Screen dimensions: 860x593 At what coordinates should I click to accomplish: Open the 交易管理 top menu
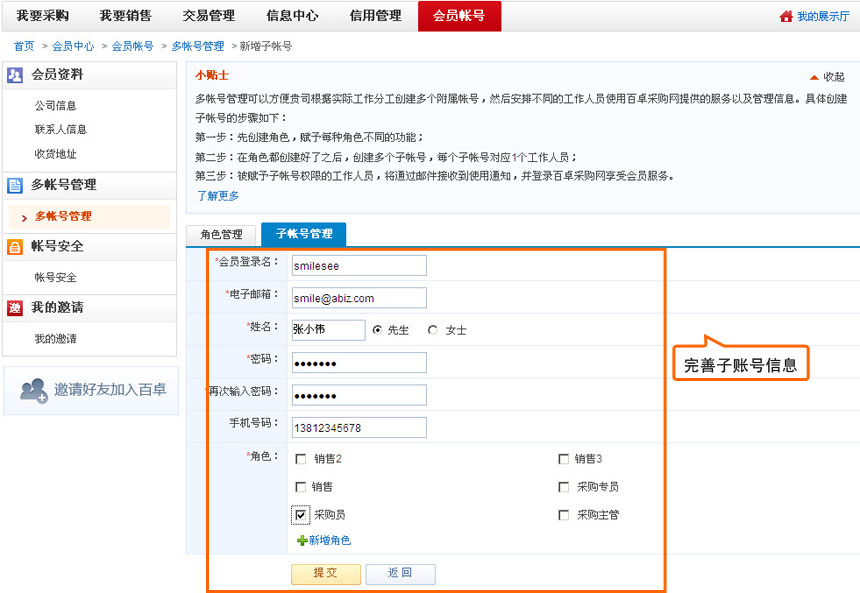[208, 16]
